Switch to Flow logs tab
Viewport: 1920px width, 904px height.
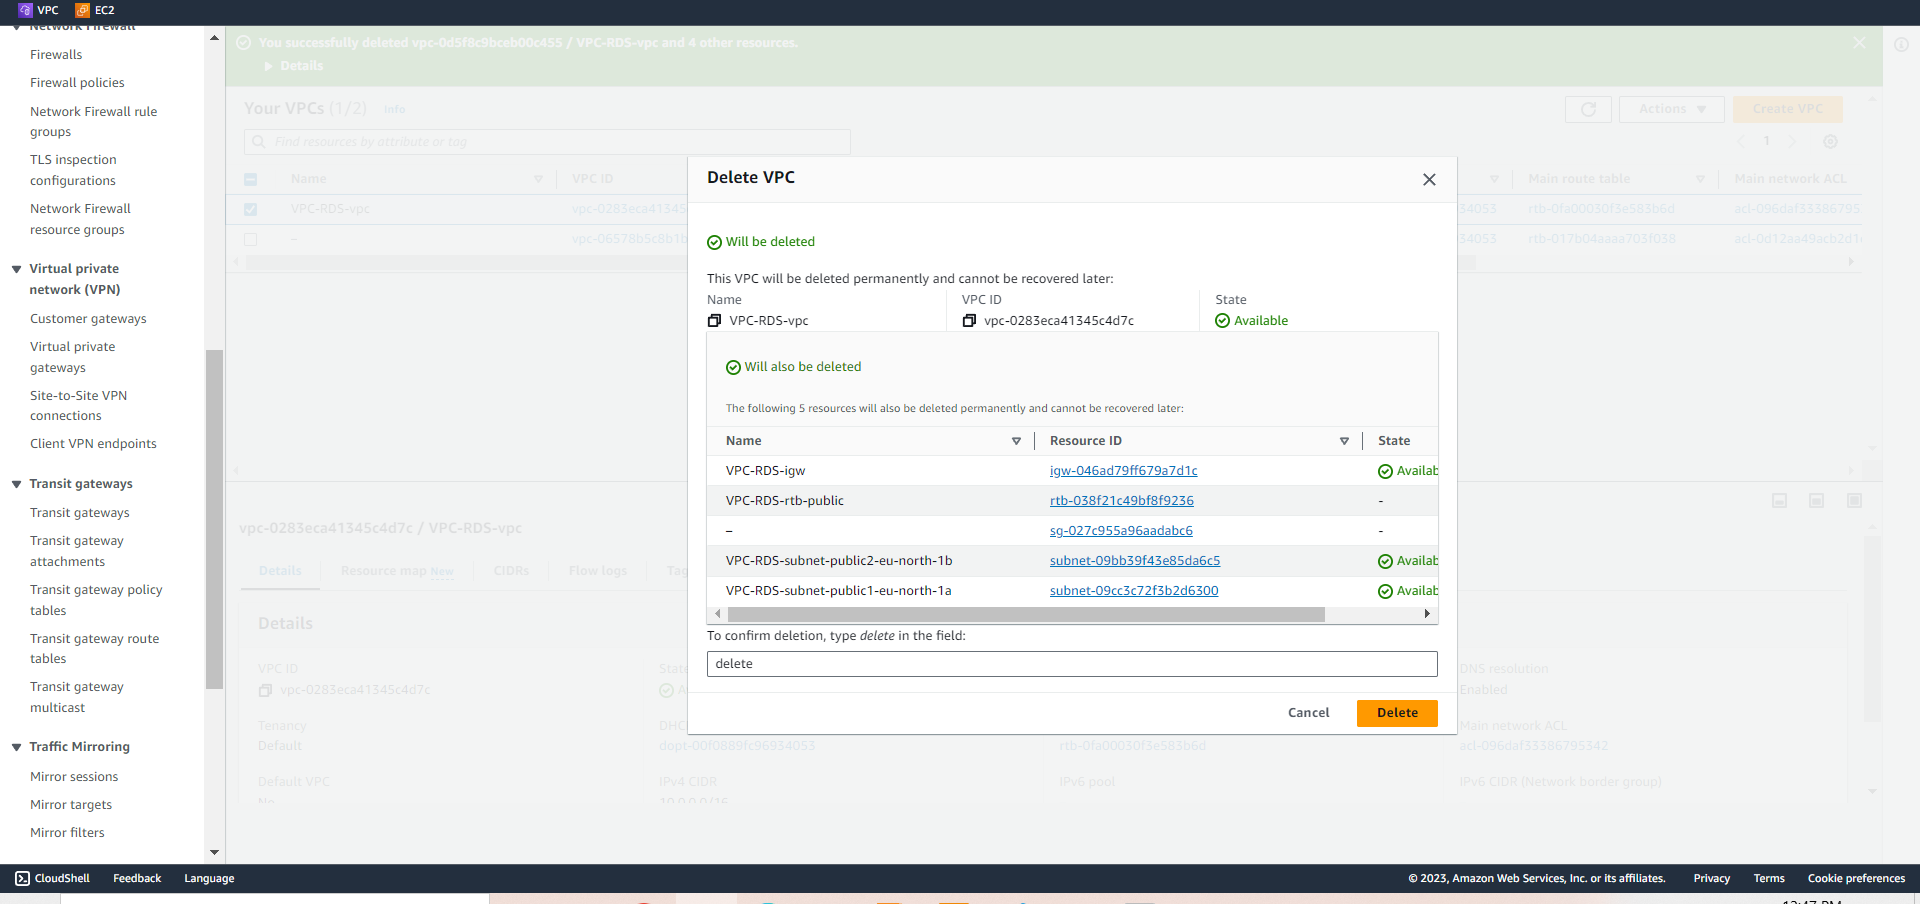pos(598,571)
